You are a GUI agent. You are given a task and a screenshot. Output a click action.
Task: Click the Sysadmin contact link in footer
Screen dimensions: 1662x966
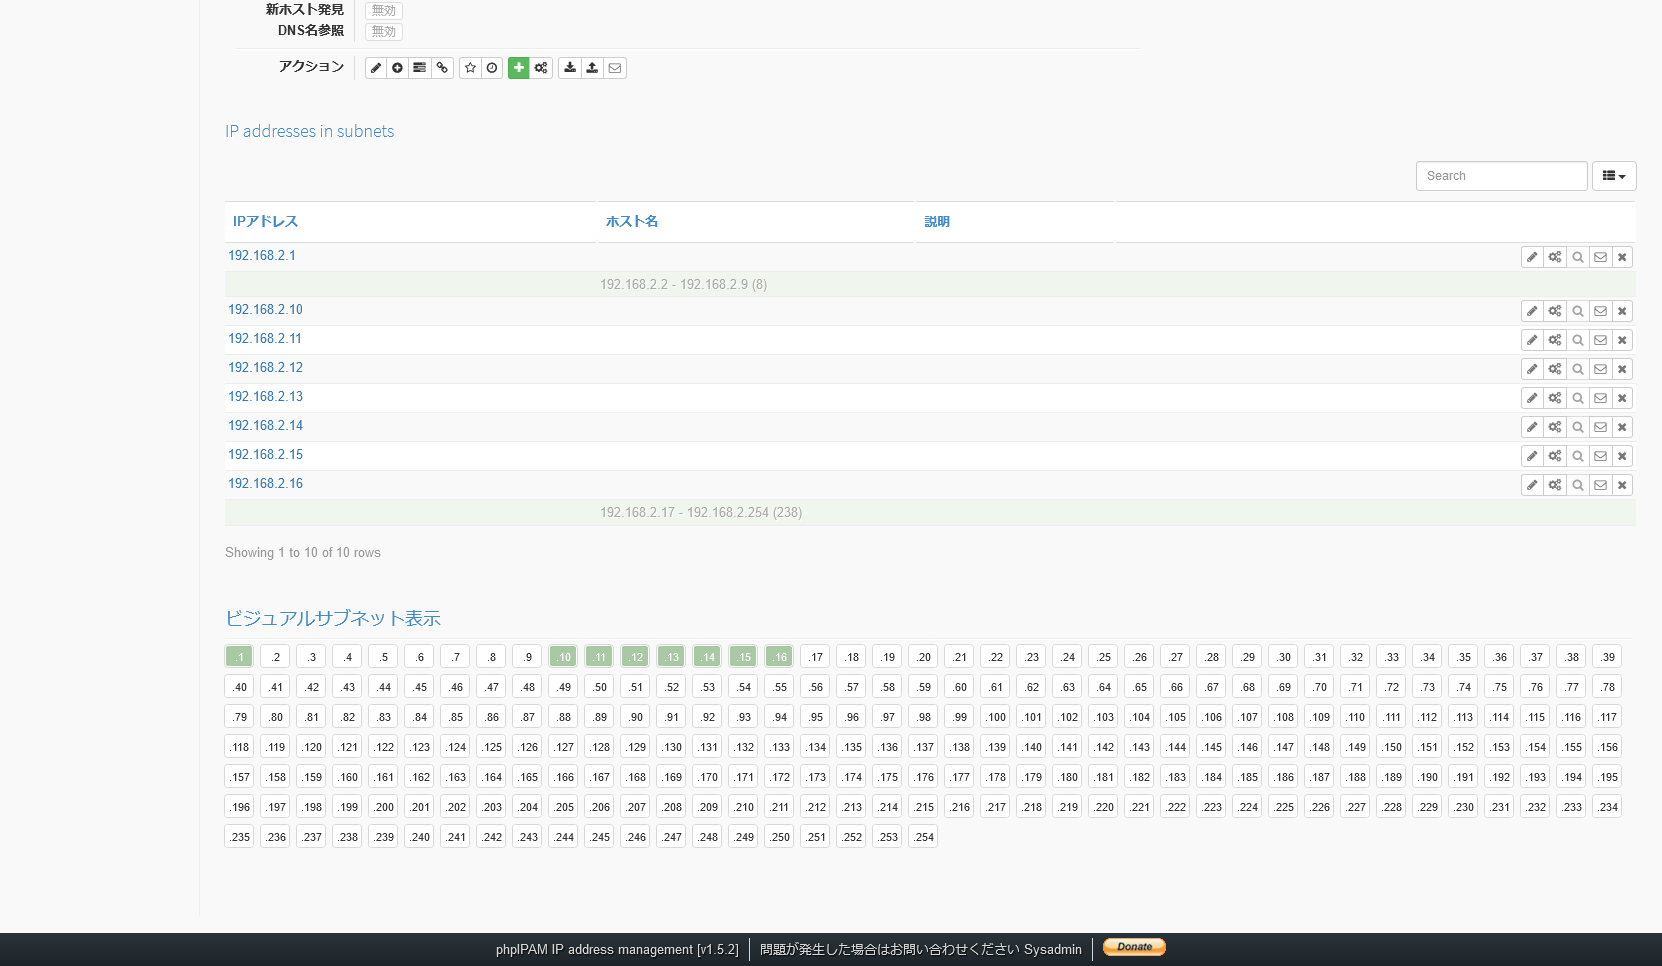click(x=1052, y=949)
